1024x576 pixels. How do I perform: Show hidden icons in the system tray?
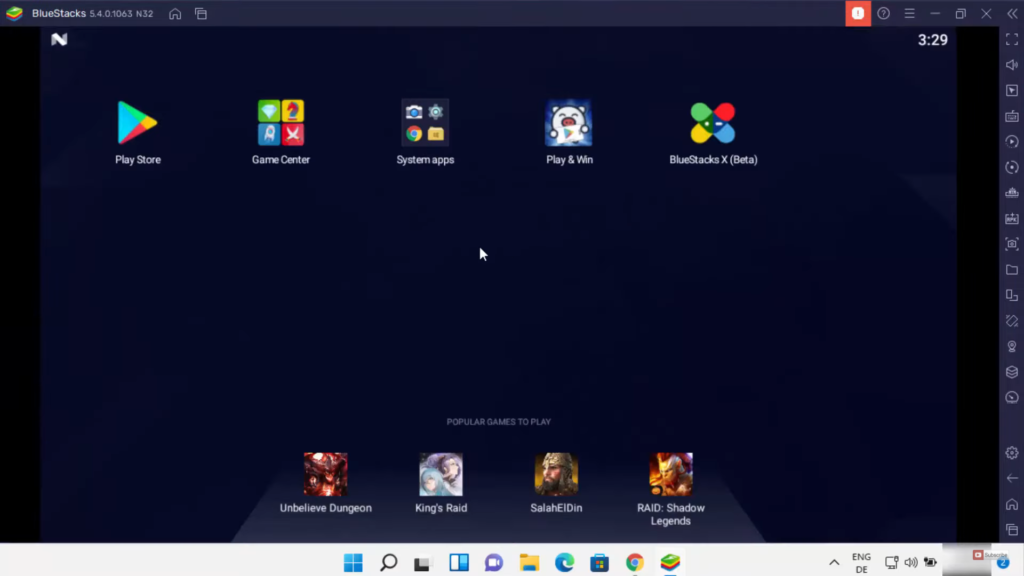(834, 562)
